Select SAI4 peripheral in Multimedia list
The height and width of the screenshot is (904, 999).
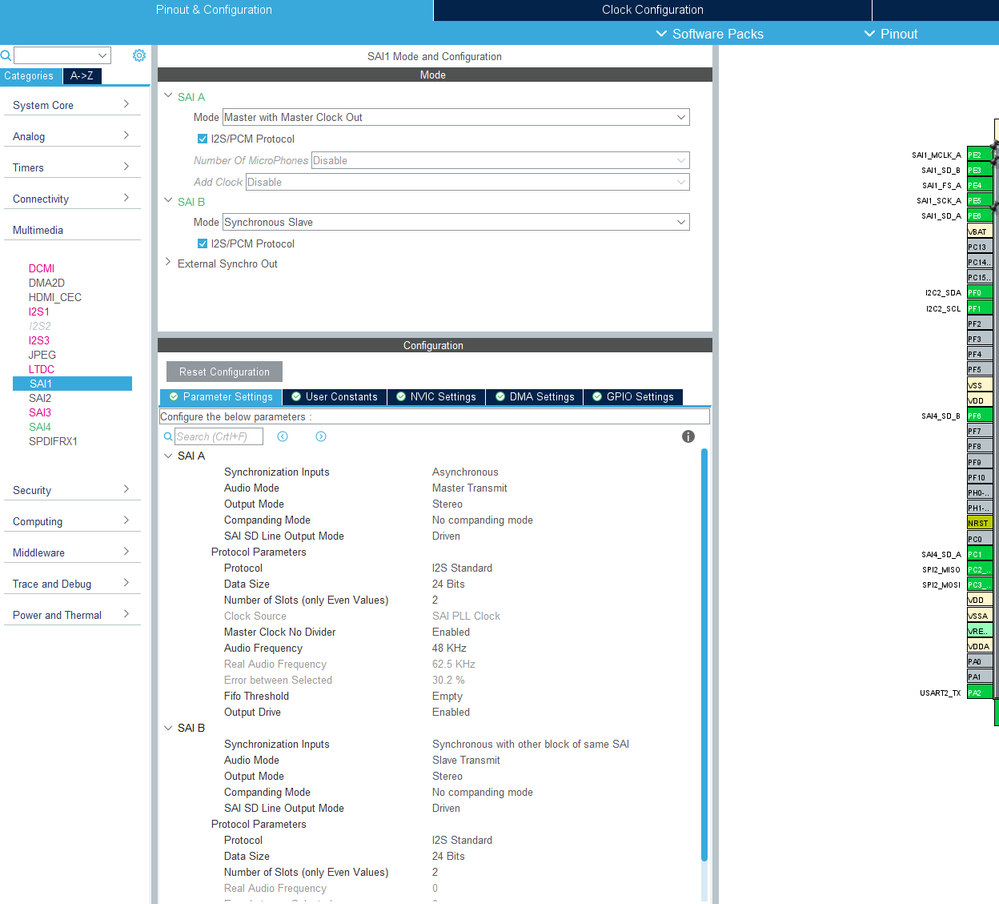click(40, 427)
